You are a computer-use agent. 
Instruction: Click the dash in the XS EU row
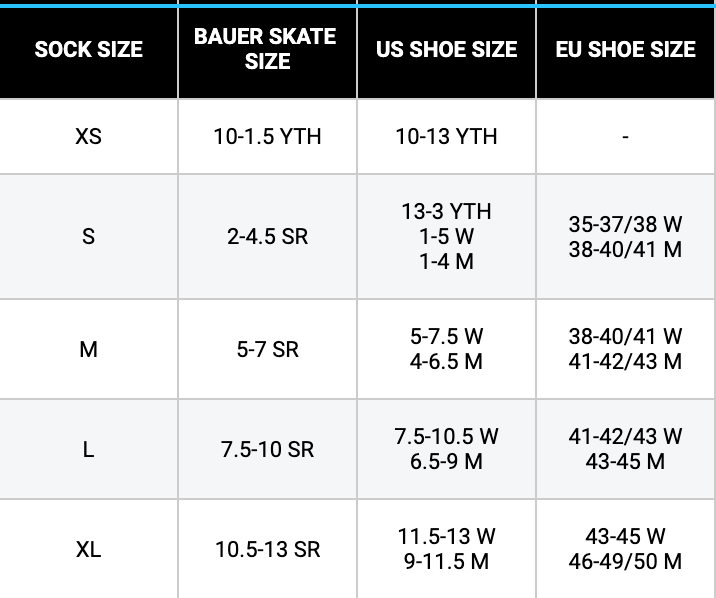(x=626, y=136)
